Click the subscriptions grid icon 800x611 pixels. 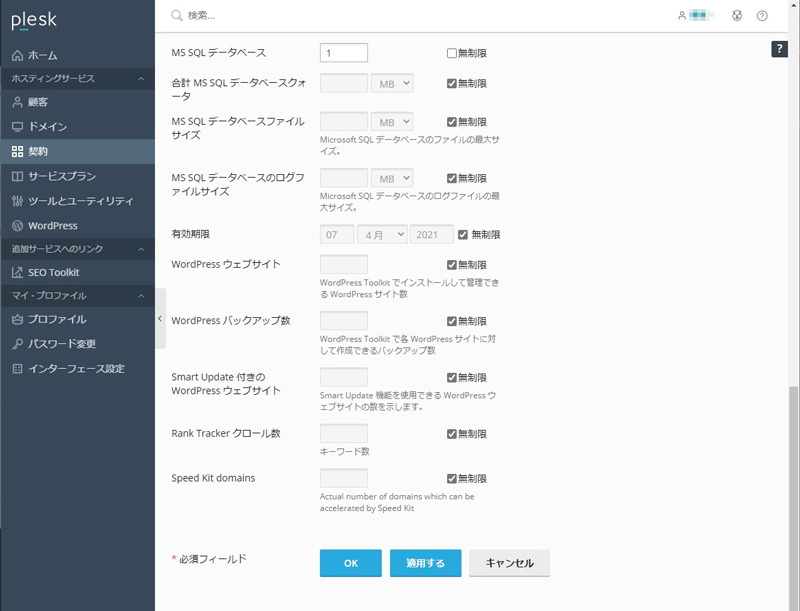pyautogui.click(x=17, y=151)
